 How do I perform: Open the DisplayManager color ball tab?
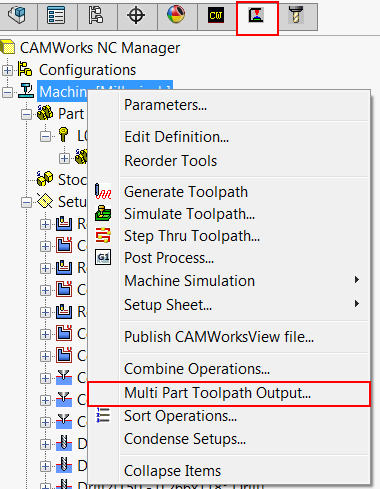177,15
